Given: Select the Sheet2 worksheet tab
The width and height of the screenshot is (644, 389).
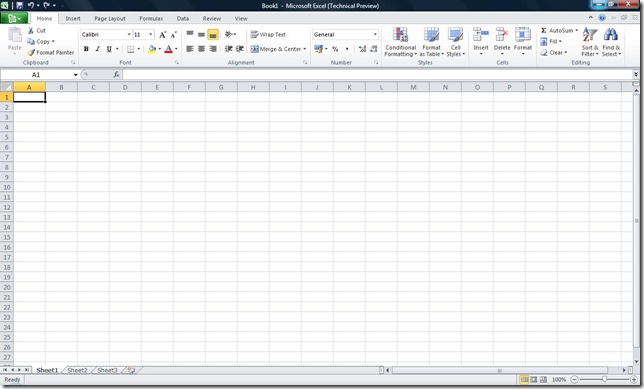Looking at the screenshot, I should [77, 370].
